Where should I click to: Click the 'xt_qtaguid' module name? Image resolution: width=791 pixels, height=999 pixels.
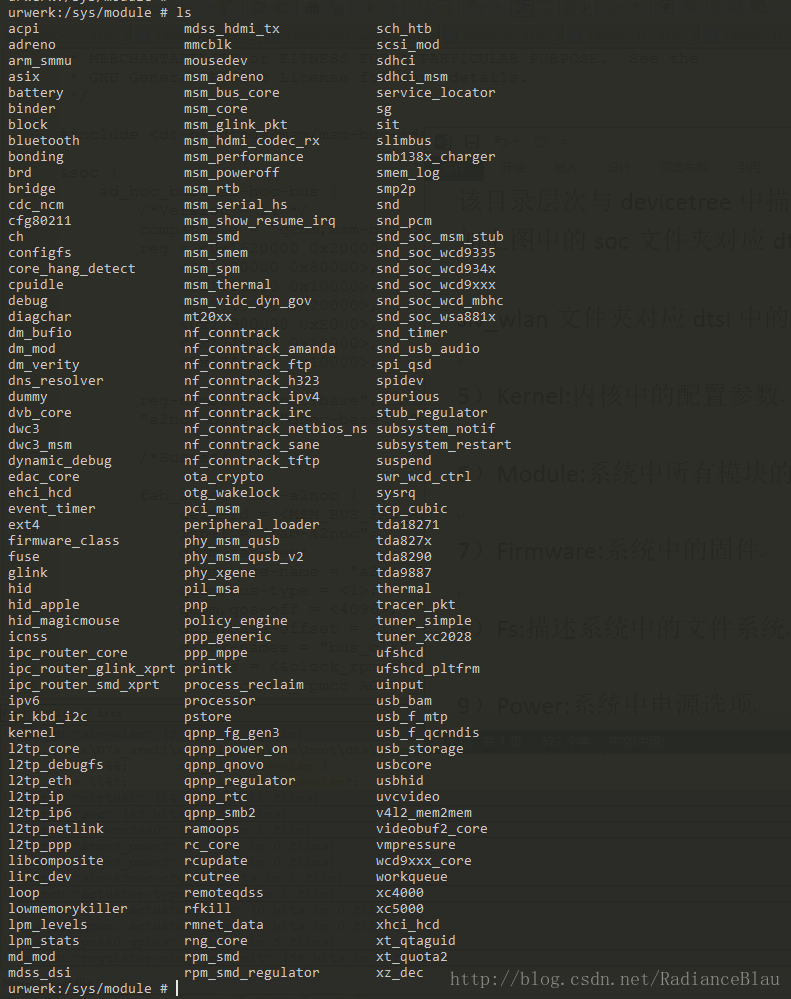click(x=416, y=940)
